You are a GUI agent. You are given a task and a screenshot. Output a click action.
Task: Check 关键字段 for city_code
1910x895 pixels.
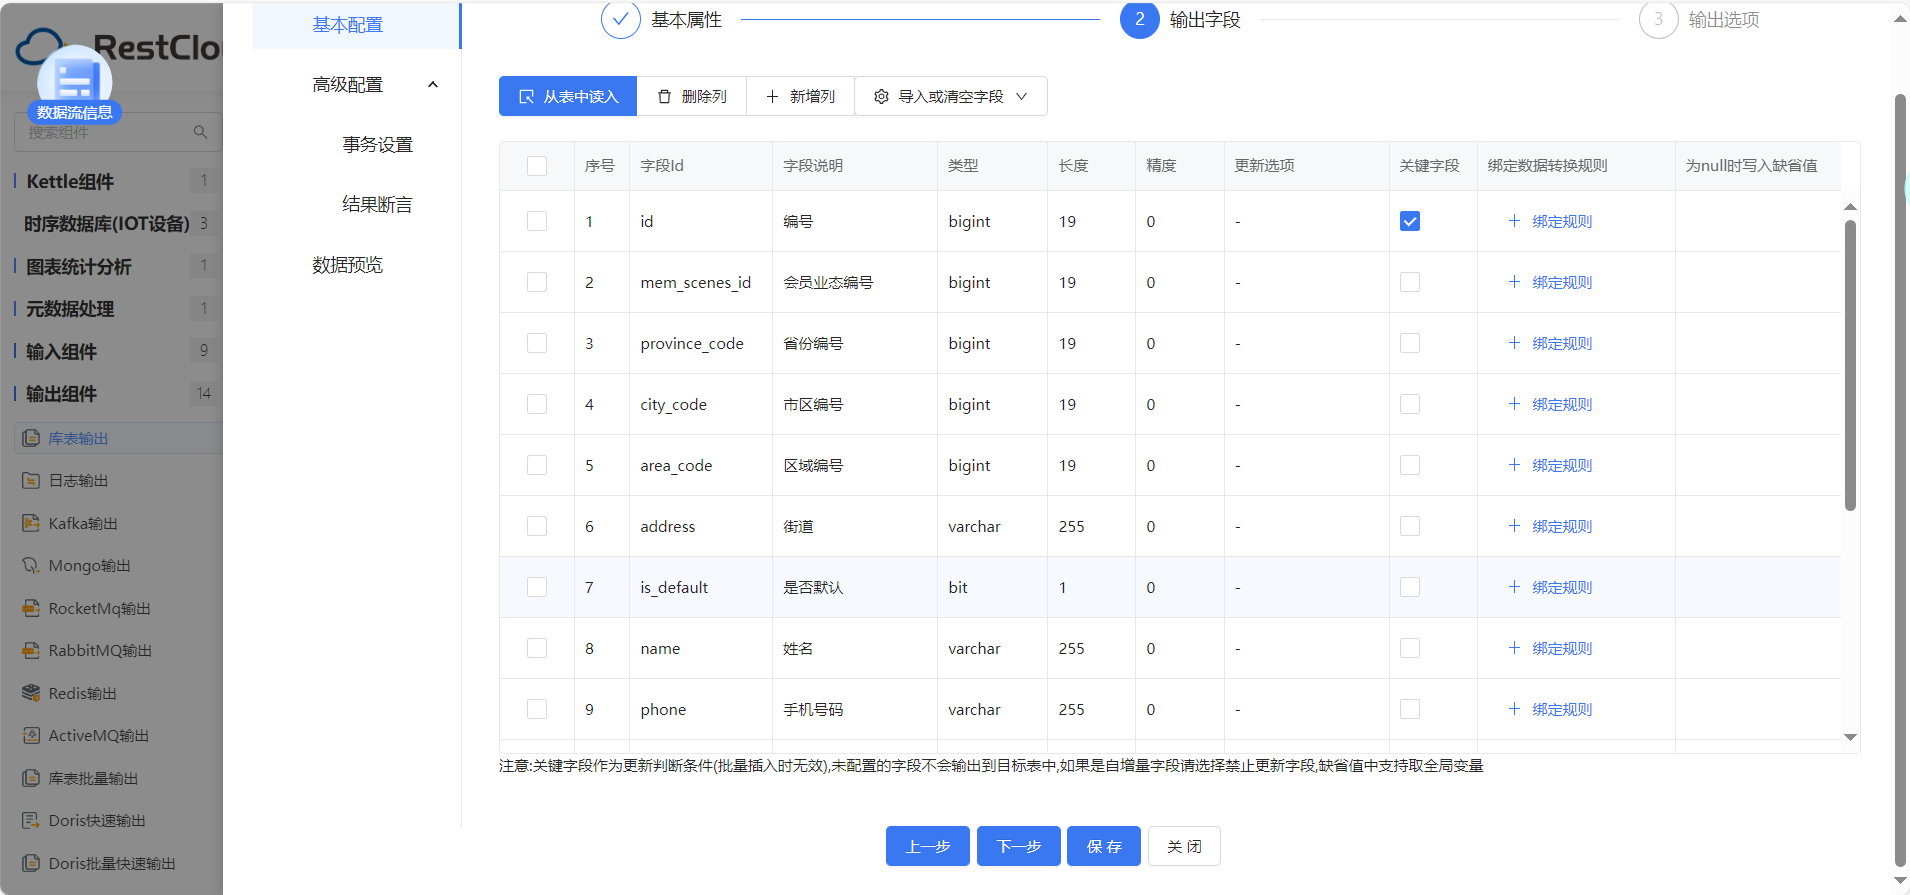pyautogui.click(x=1410, y=404)
